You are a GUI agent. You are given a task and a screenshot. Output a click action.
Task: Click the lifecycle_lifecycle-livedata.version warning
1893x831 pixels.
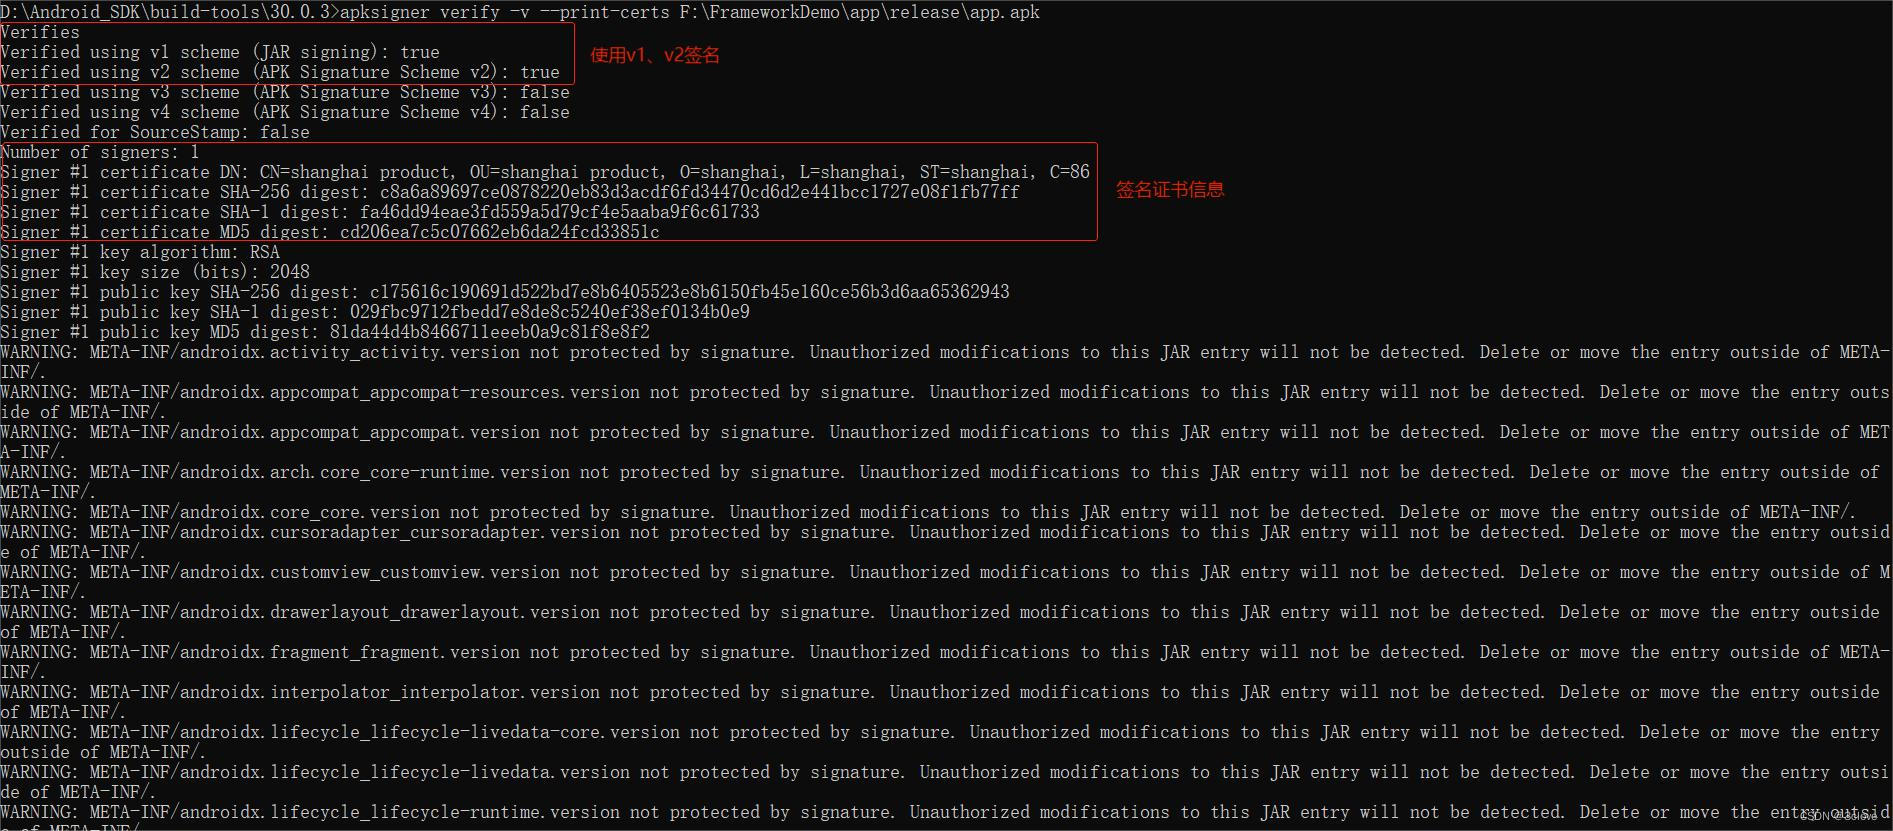pos(945,782)
